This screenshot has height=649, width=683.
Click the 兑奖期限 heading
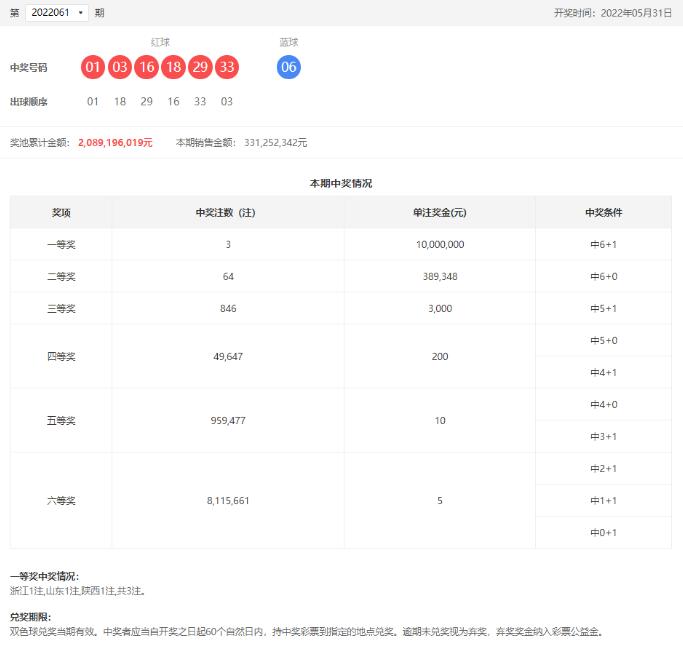[30, 617]
